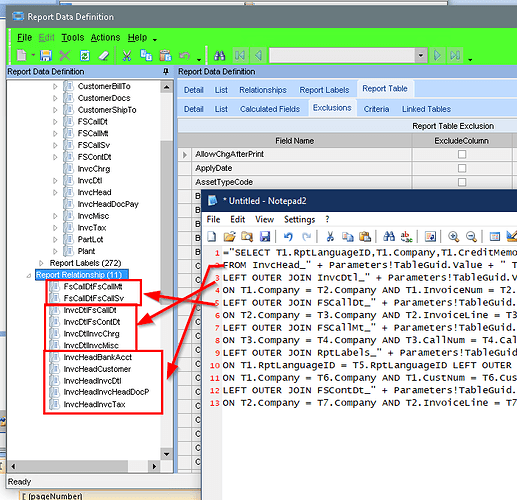Expand the Report Labels (272) node
The width and height of the screenshot is (517, 500).
click(41, 263)
